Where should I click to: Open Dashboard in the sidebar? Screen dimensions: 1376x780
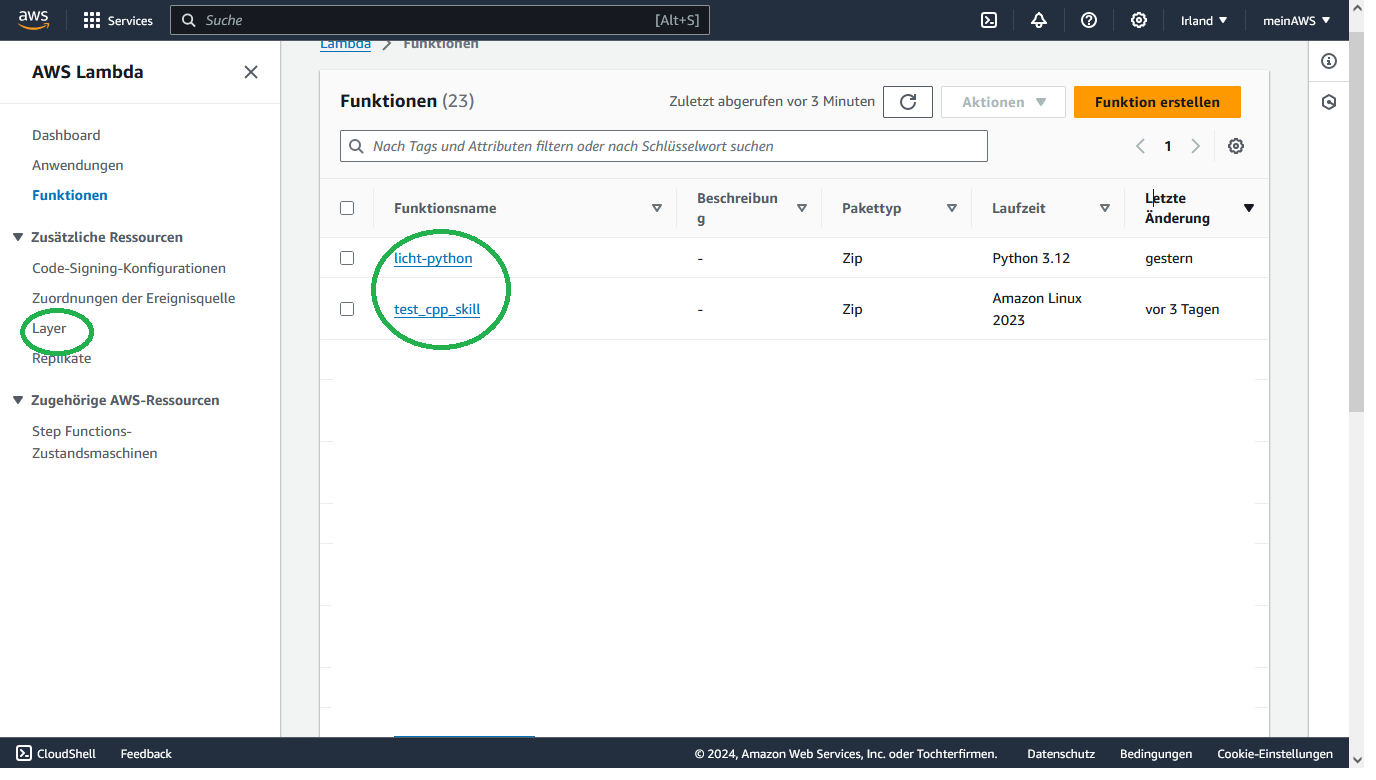tap(66, 135)
